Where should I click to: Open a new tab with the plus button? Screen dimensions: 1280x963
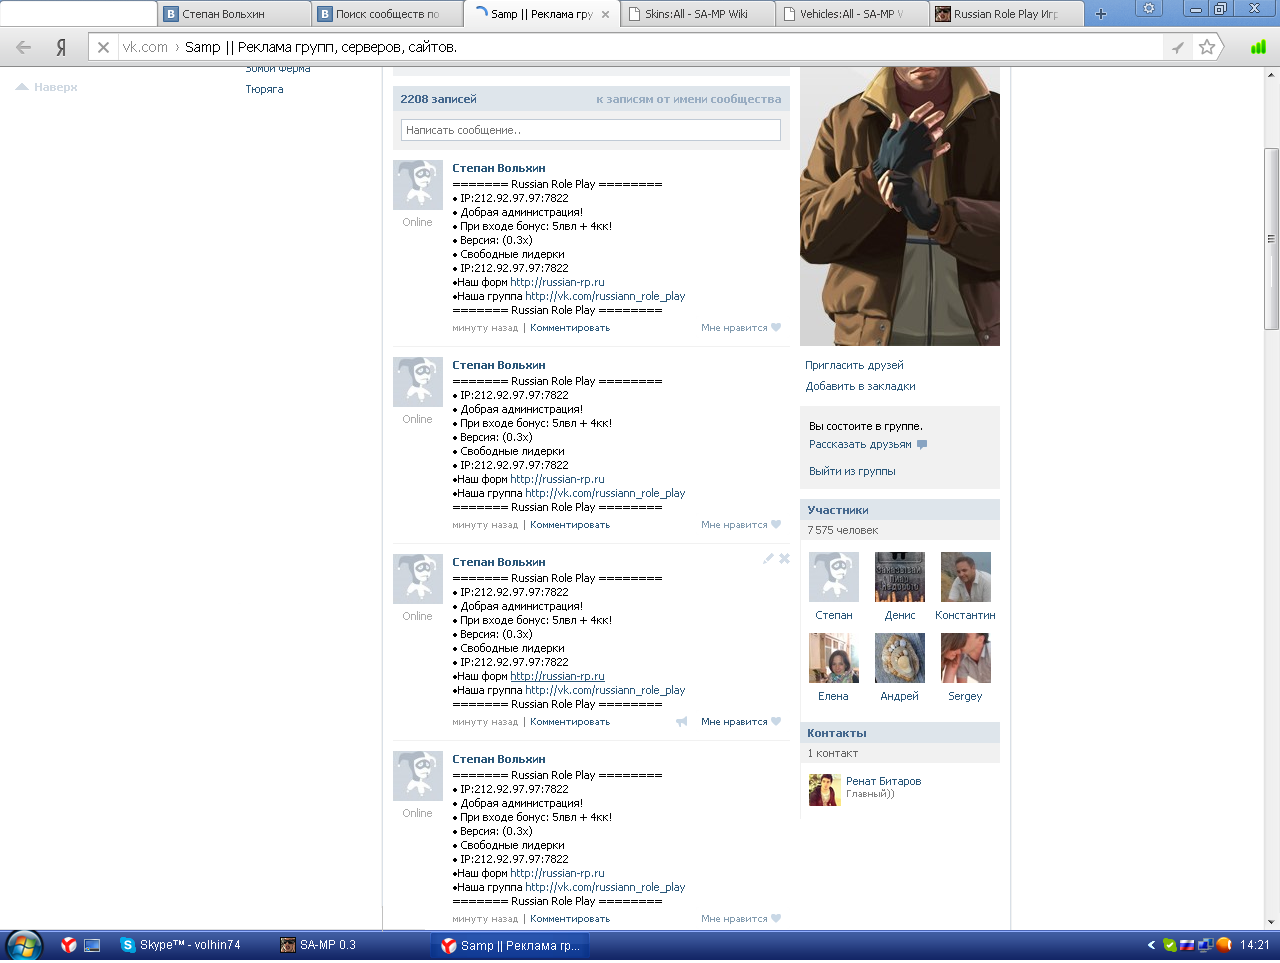(1101, 14)
